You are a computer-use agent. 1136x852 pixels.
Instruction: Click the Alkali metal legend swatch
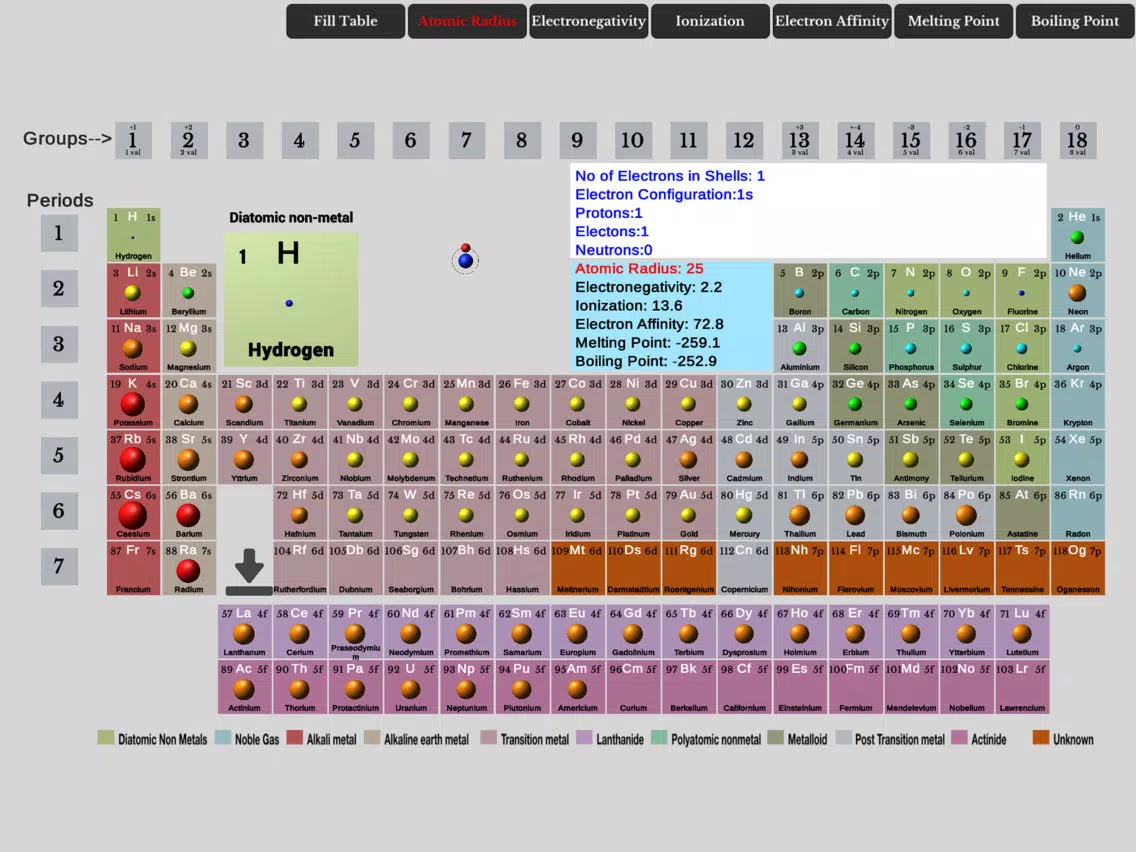[x=294, y=738]
